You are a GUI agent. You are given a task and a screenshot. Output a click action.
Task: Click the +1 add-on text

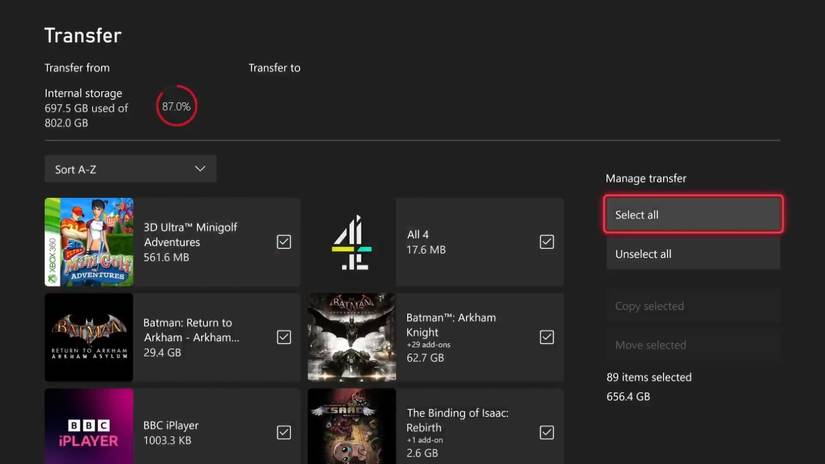pyautogui.click(x=425, y=440)
